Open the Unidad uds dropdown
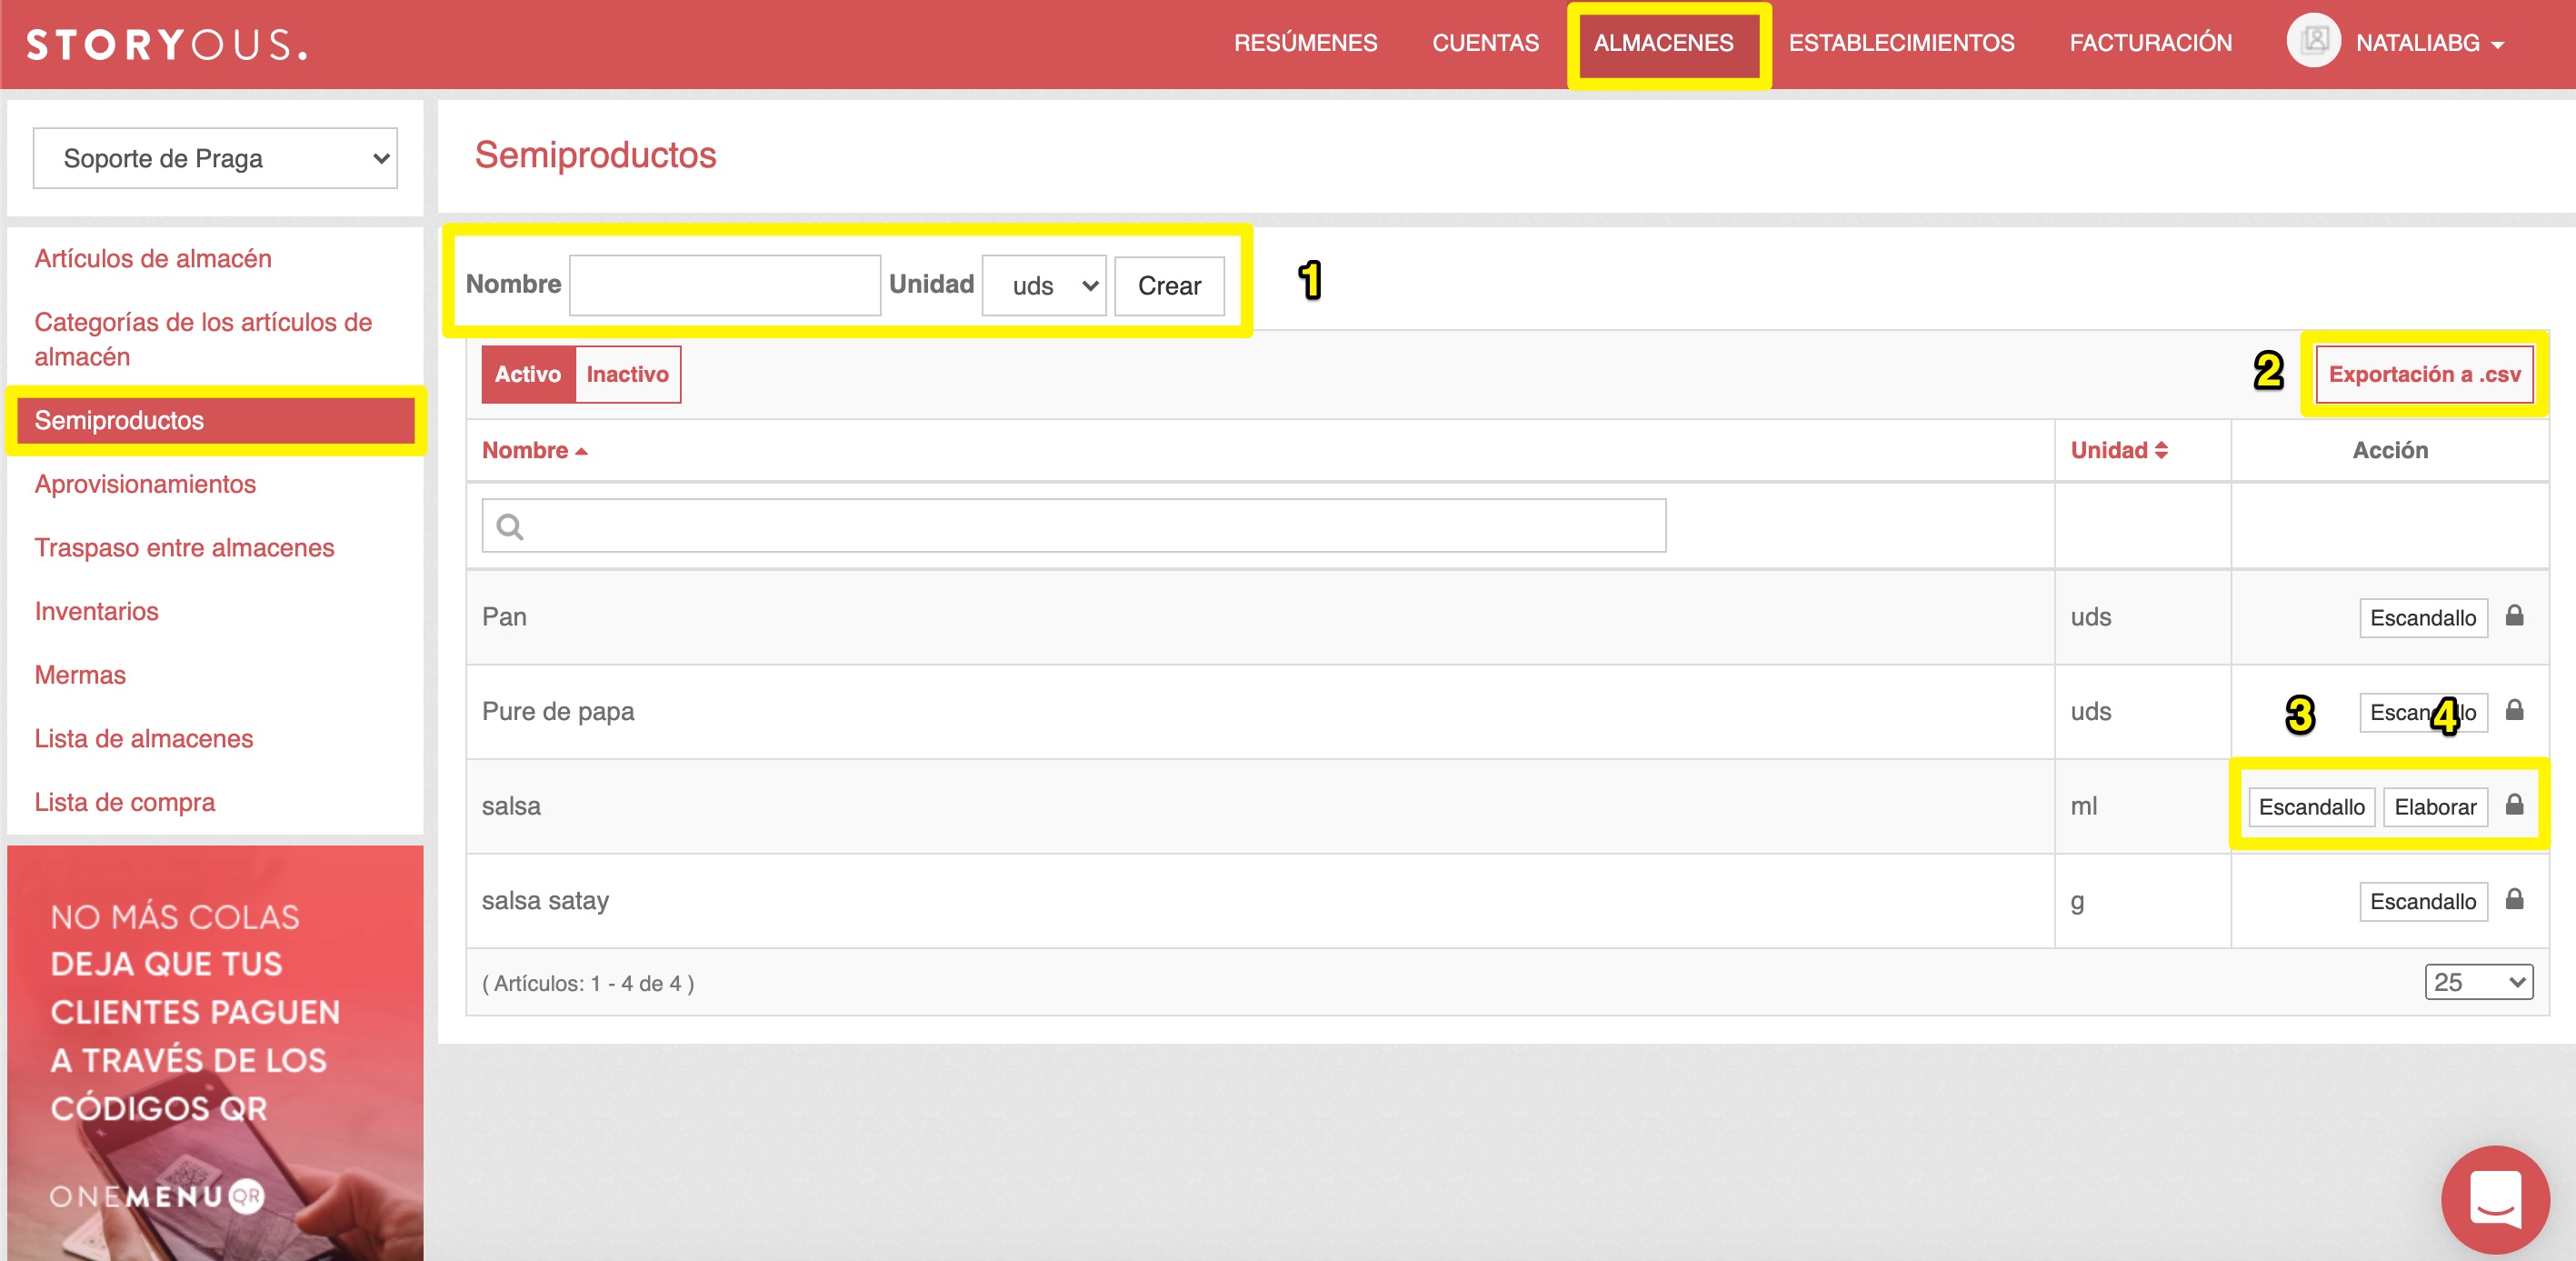The image size is (2576, 1261). pyautogui.click(x=1043, y=286)
